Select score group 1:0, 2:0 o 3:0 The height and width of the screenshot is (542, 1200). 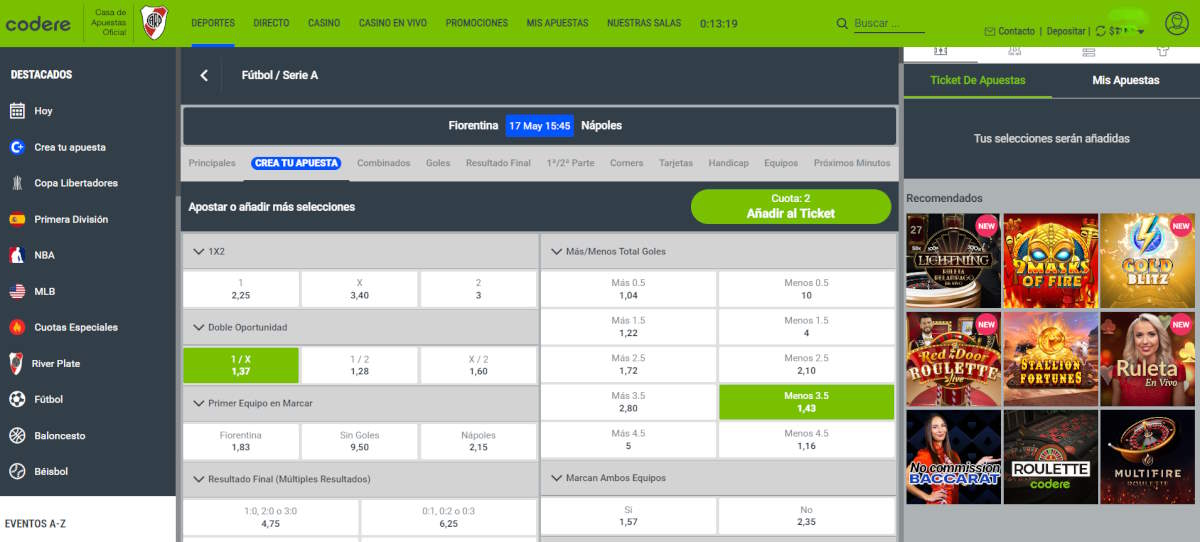(x=270, y=517)
